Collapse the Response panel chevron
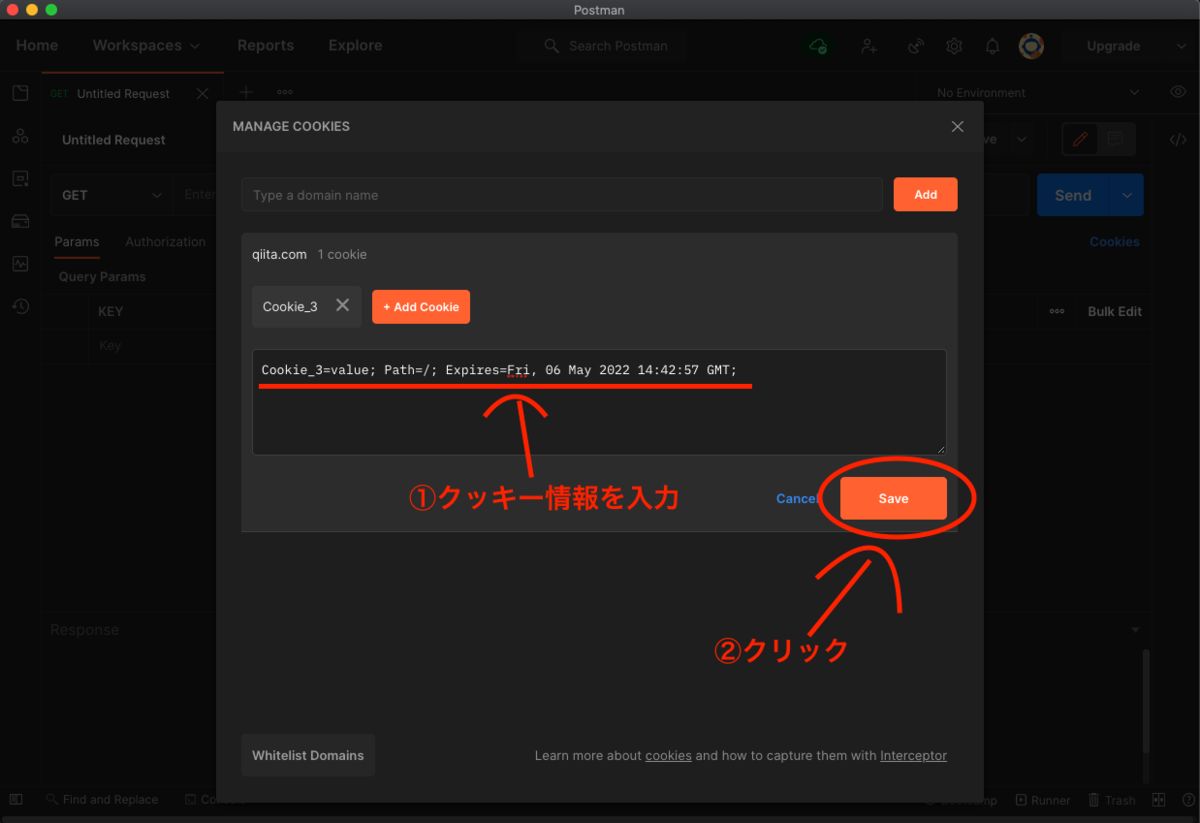The width and height of the screenshot is (1200, 823). pos(1136,630)
